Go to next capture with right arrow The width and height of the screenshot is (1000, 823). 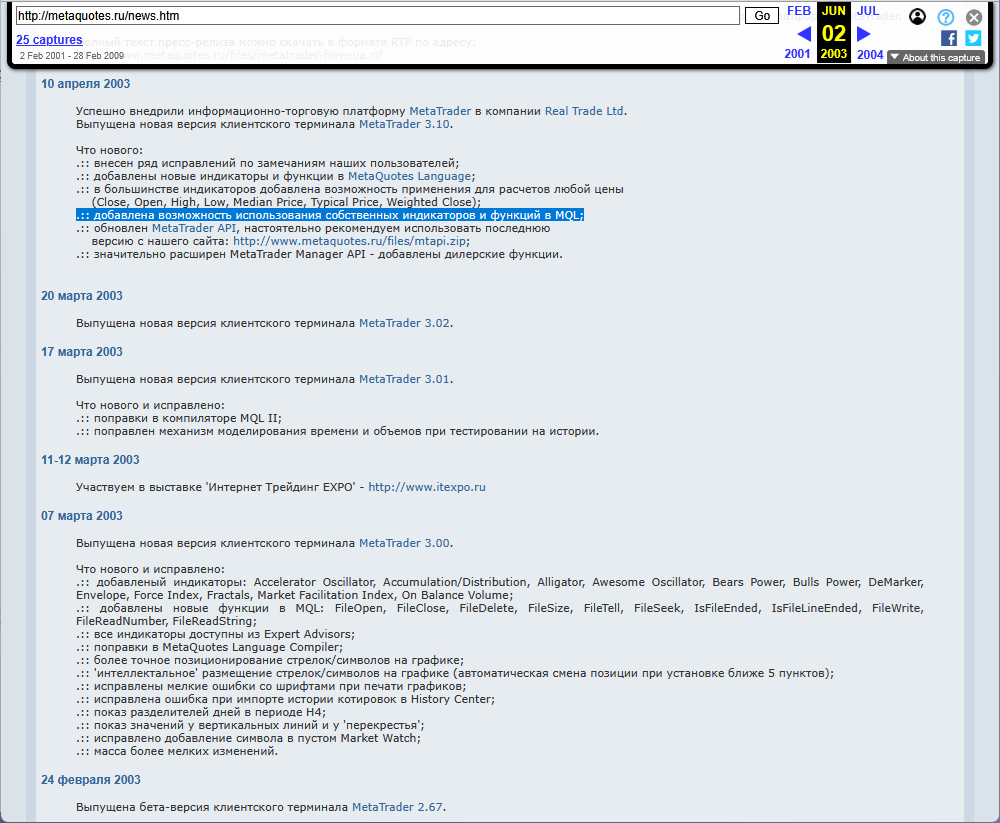pyautogui.click(x=864, y=34)
